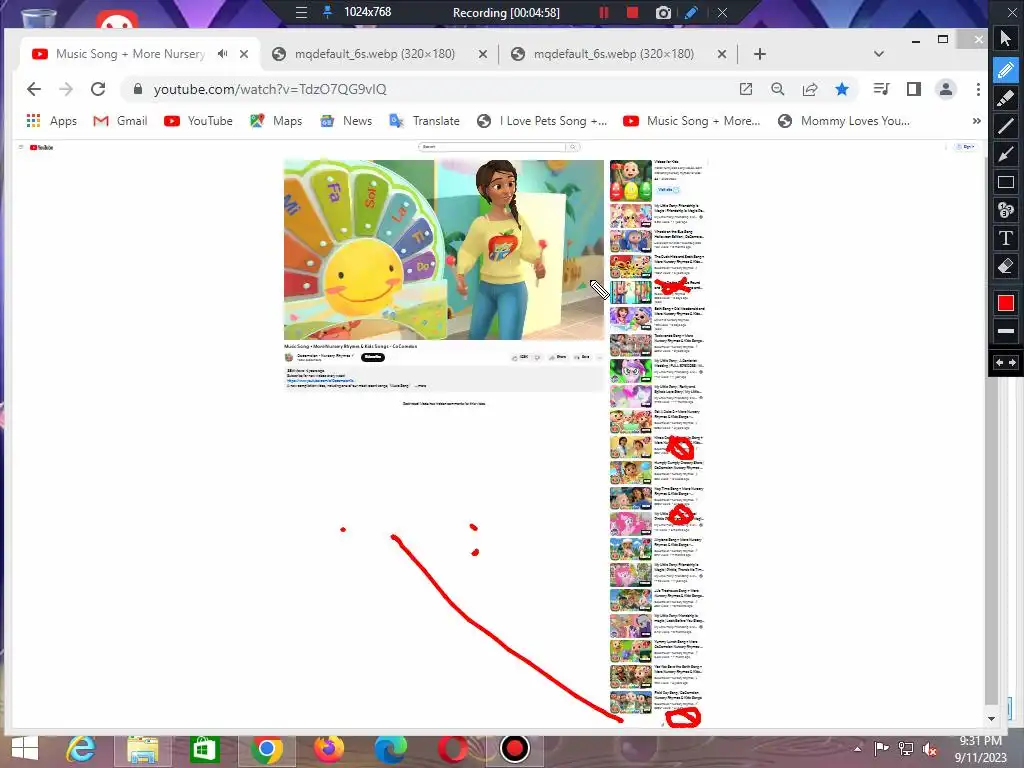The width and height of the screenshot is (1024, 768).
Task: Open Firefox from taskbar
Action: click(328, 749)
